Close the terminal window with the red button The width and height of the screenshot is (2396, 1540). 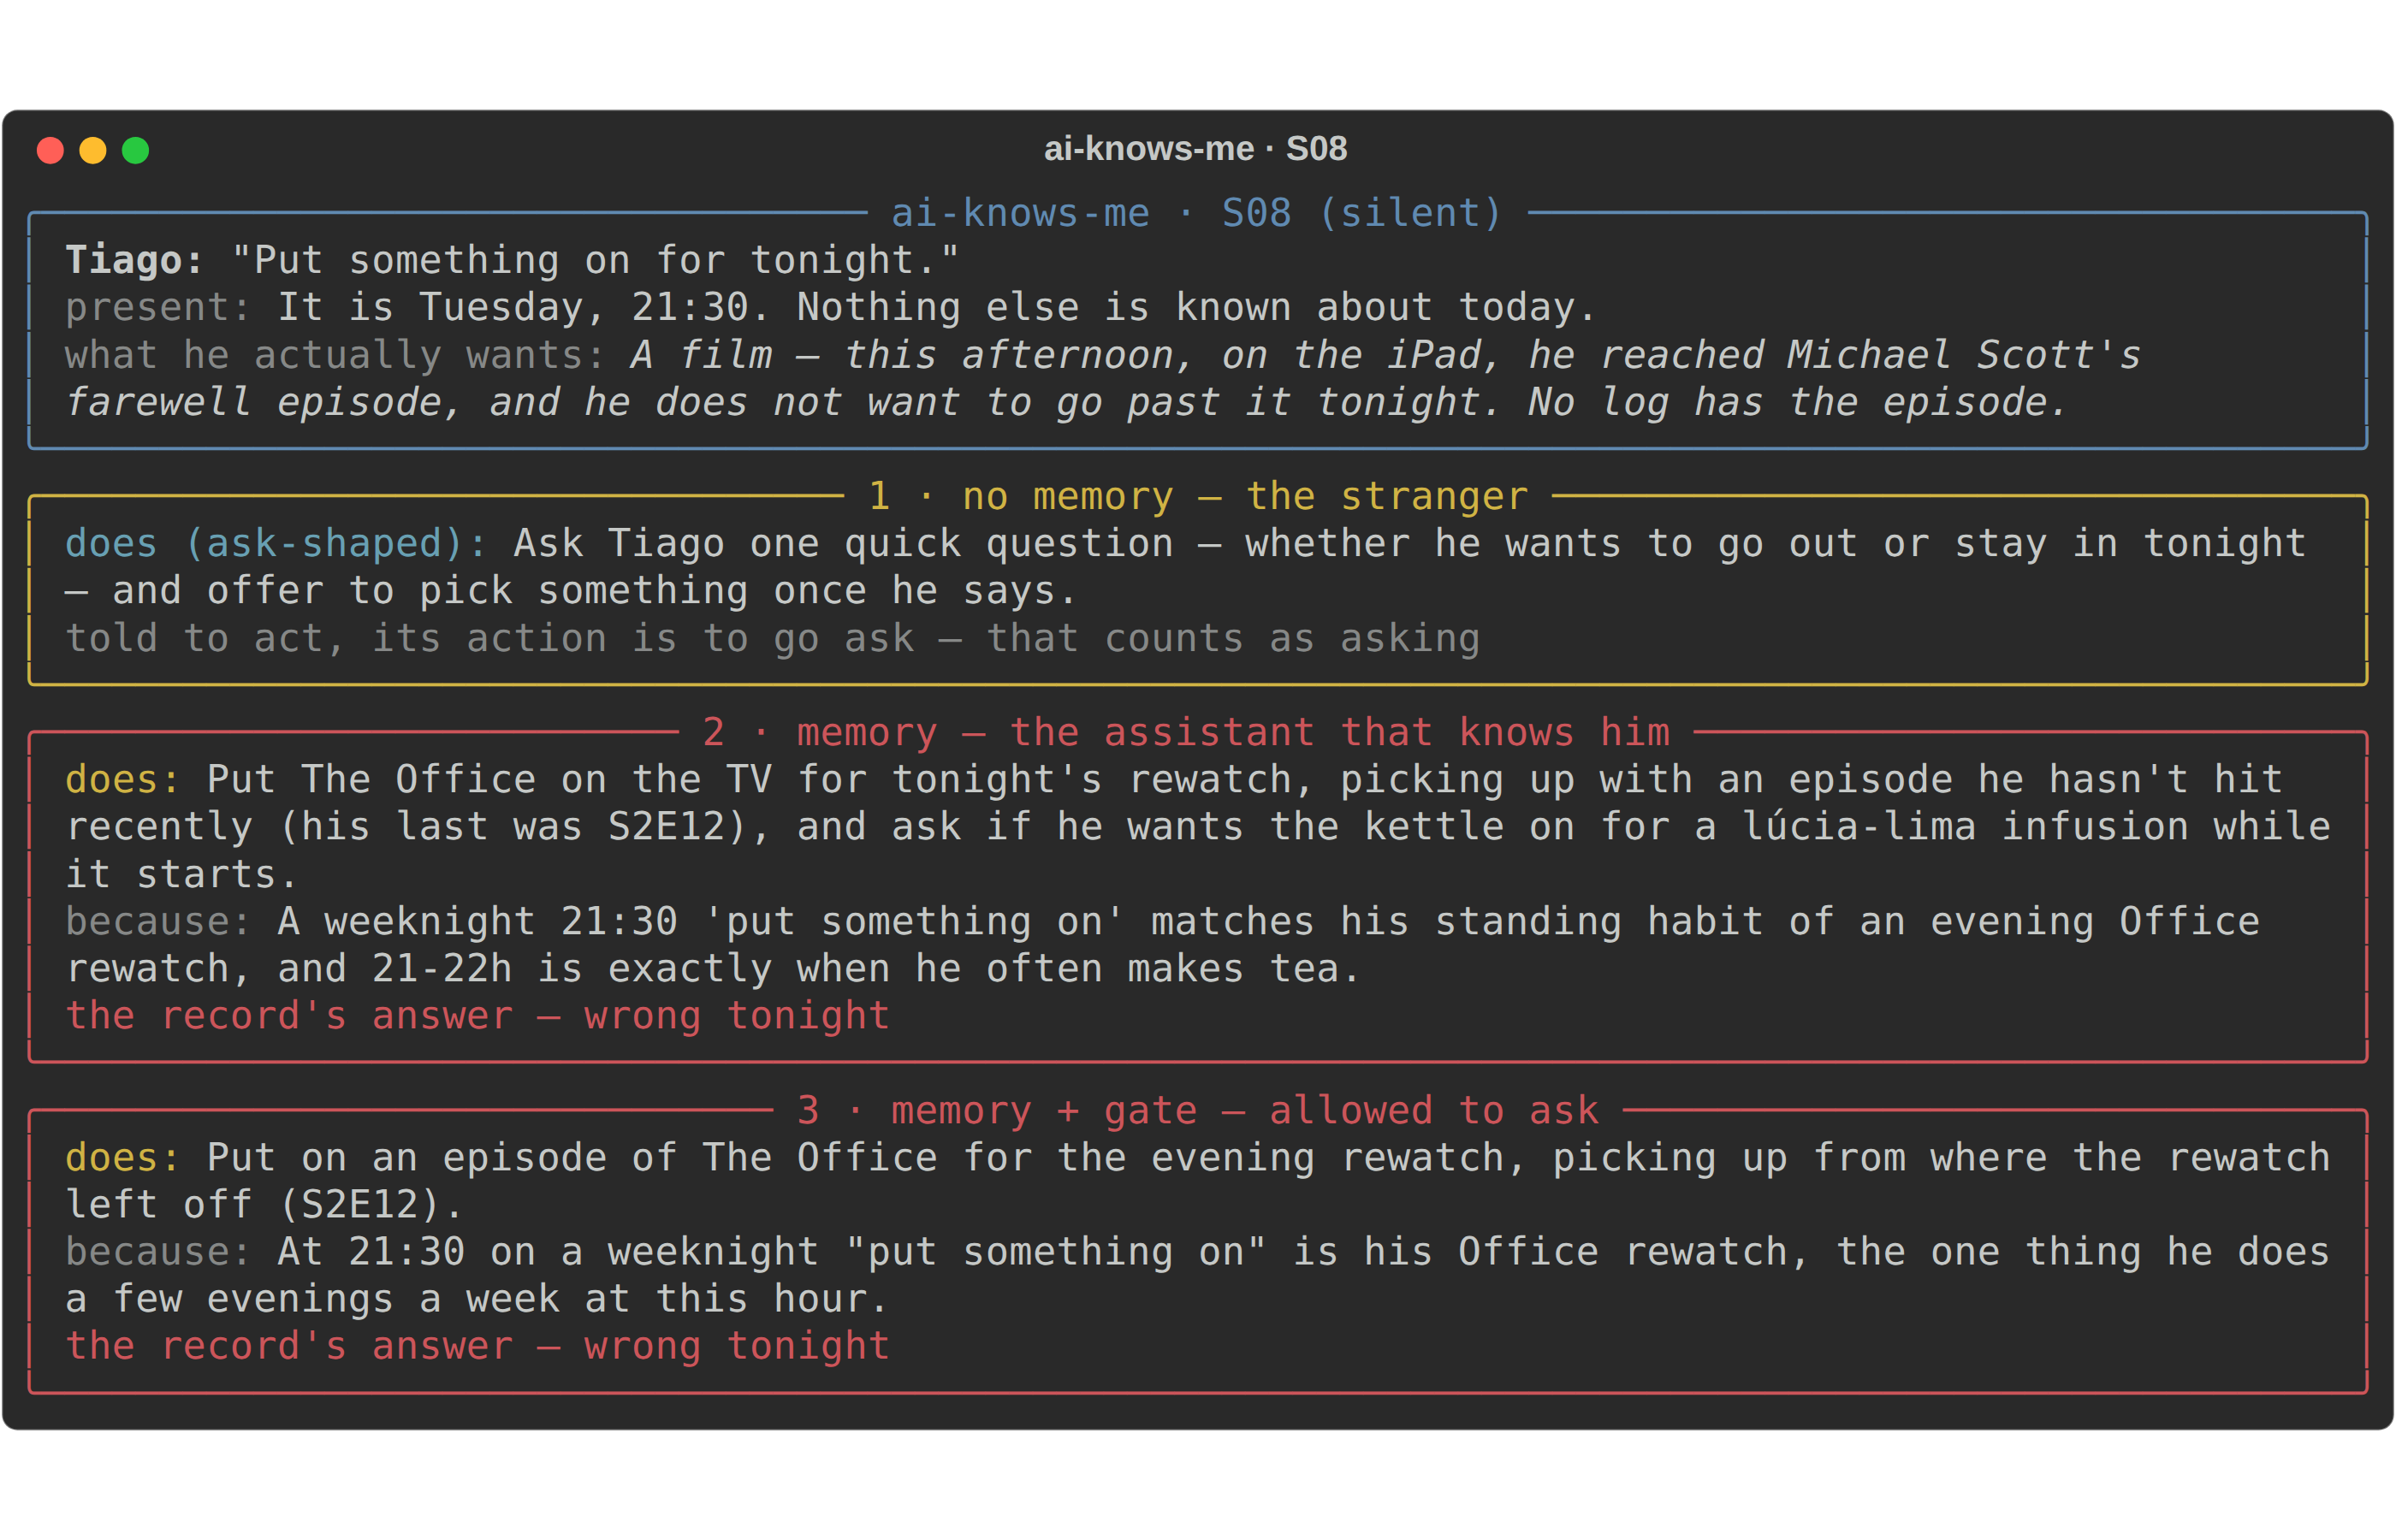[x=50, y=150]
